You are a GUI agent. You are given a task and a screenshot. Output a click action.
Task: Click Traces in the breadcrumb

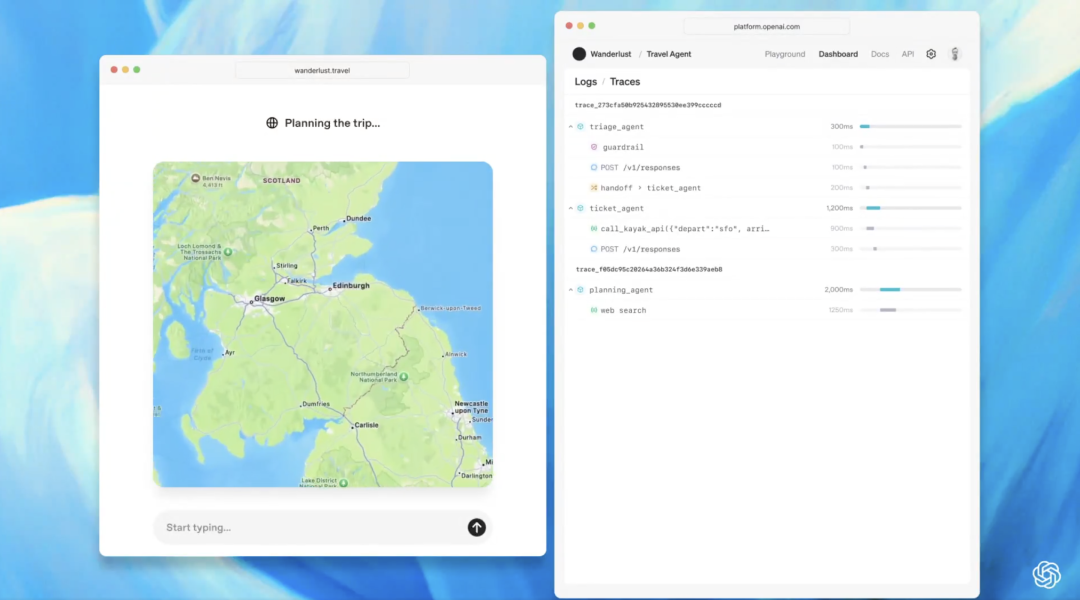(x=625, y=81)
